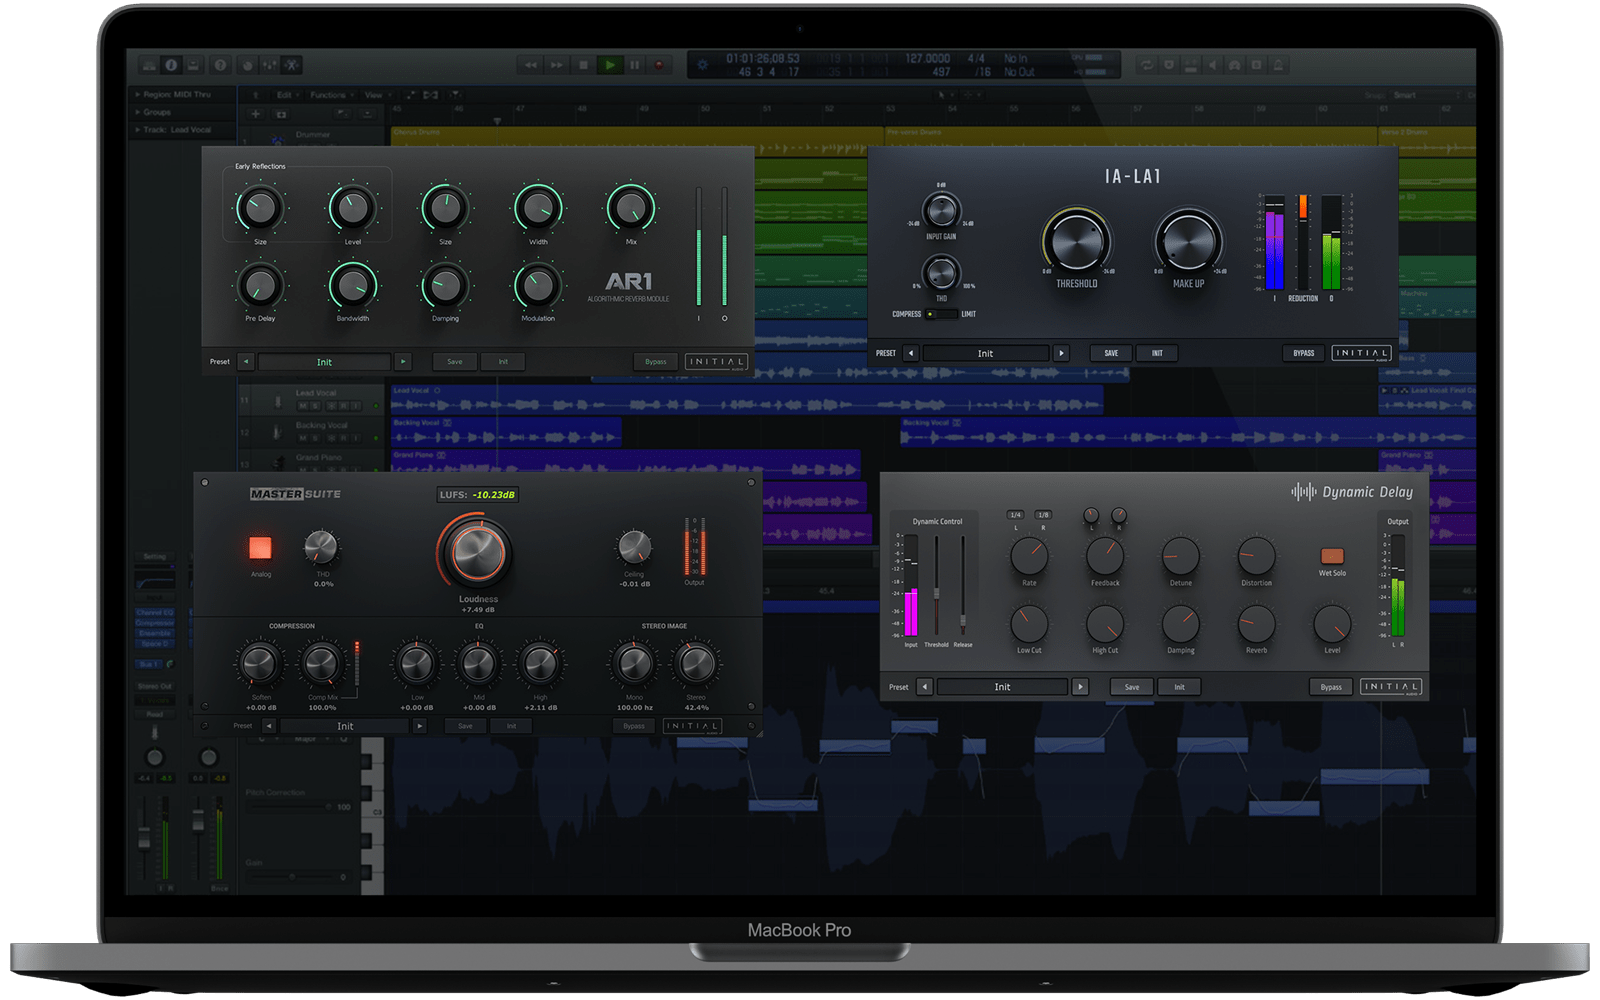This screenshot has width=1600, height=1000.
Task: Toggle Cycle mode in Logic's control bar
Action: (x=1147, y=65)
